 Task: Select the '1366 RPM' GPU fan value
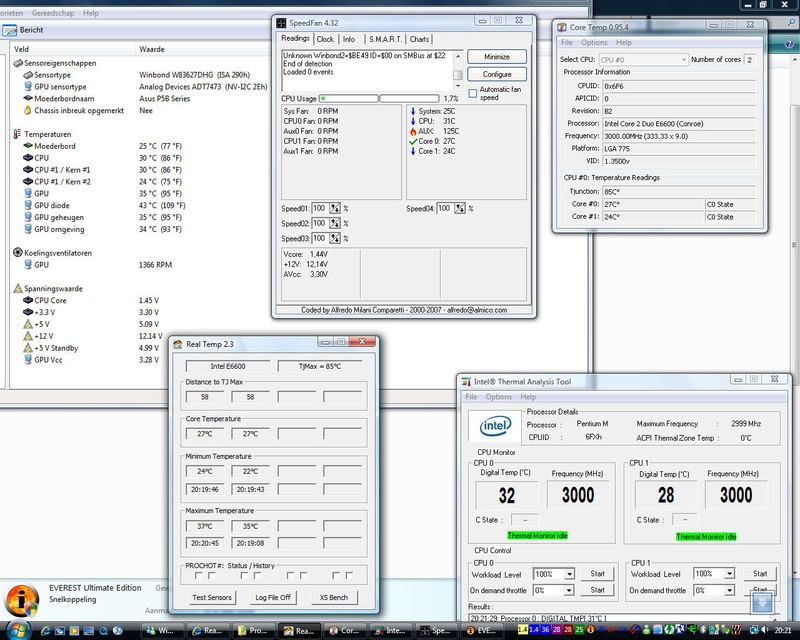(x=155, y=265)
